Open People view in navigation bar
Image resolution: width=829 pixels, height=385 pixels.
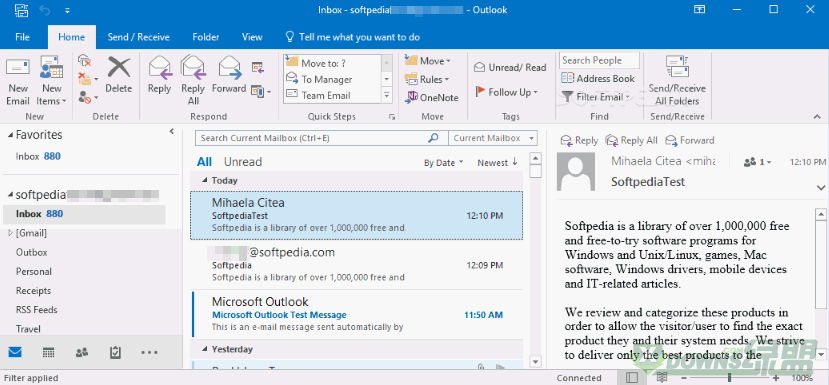coord(82,352)
